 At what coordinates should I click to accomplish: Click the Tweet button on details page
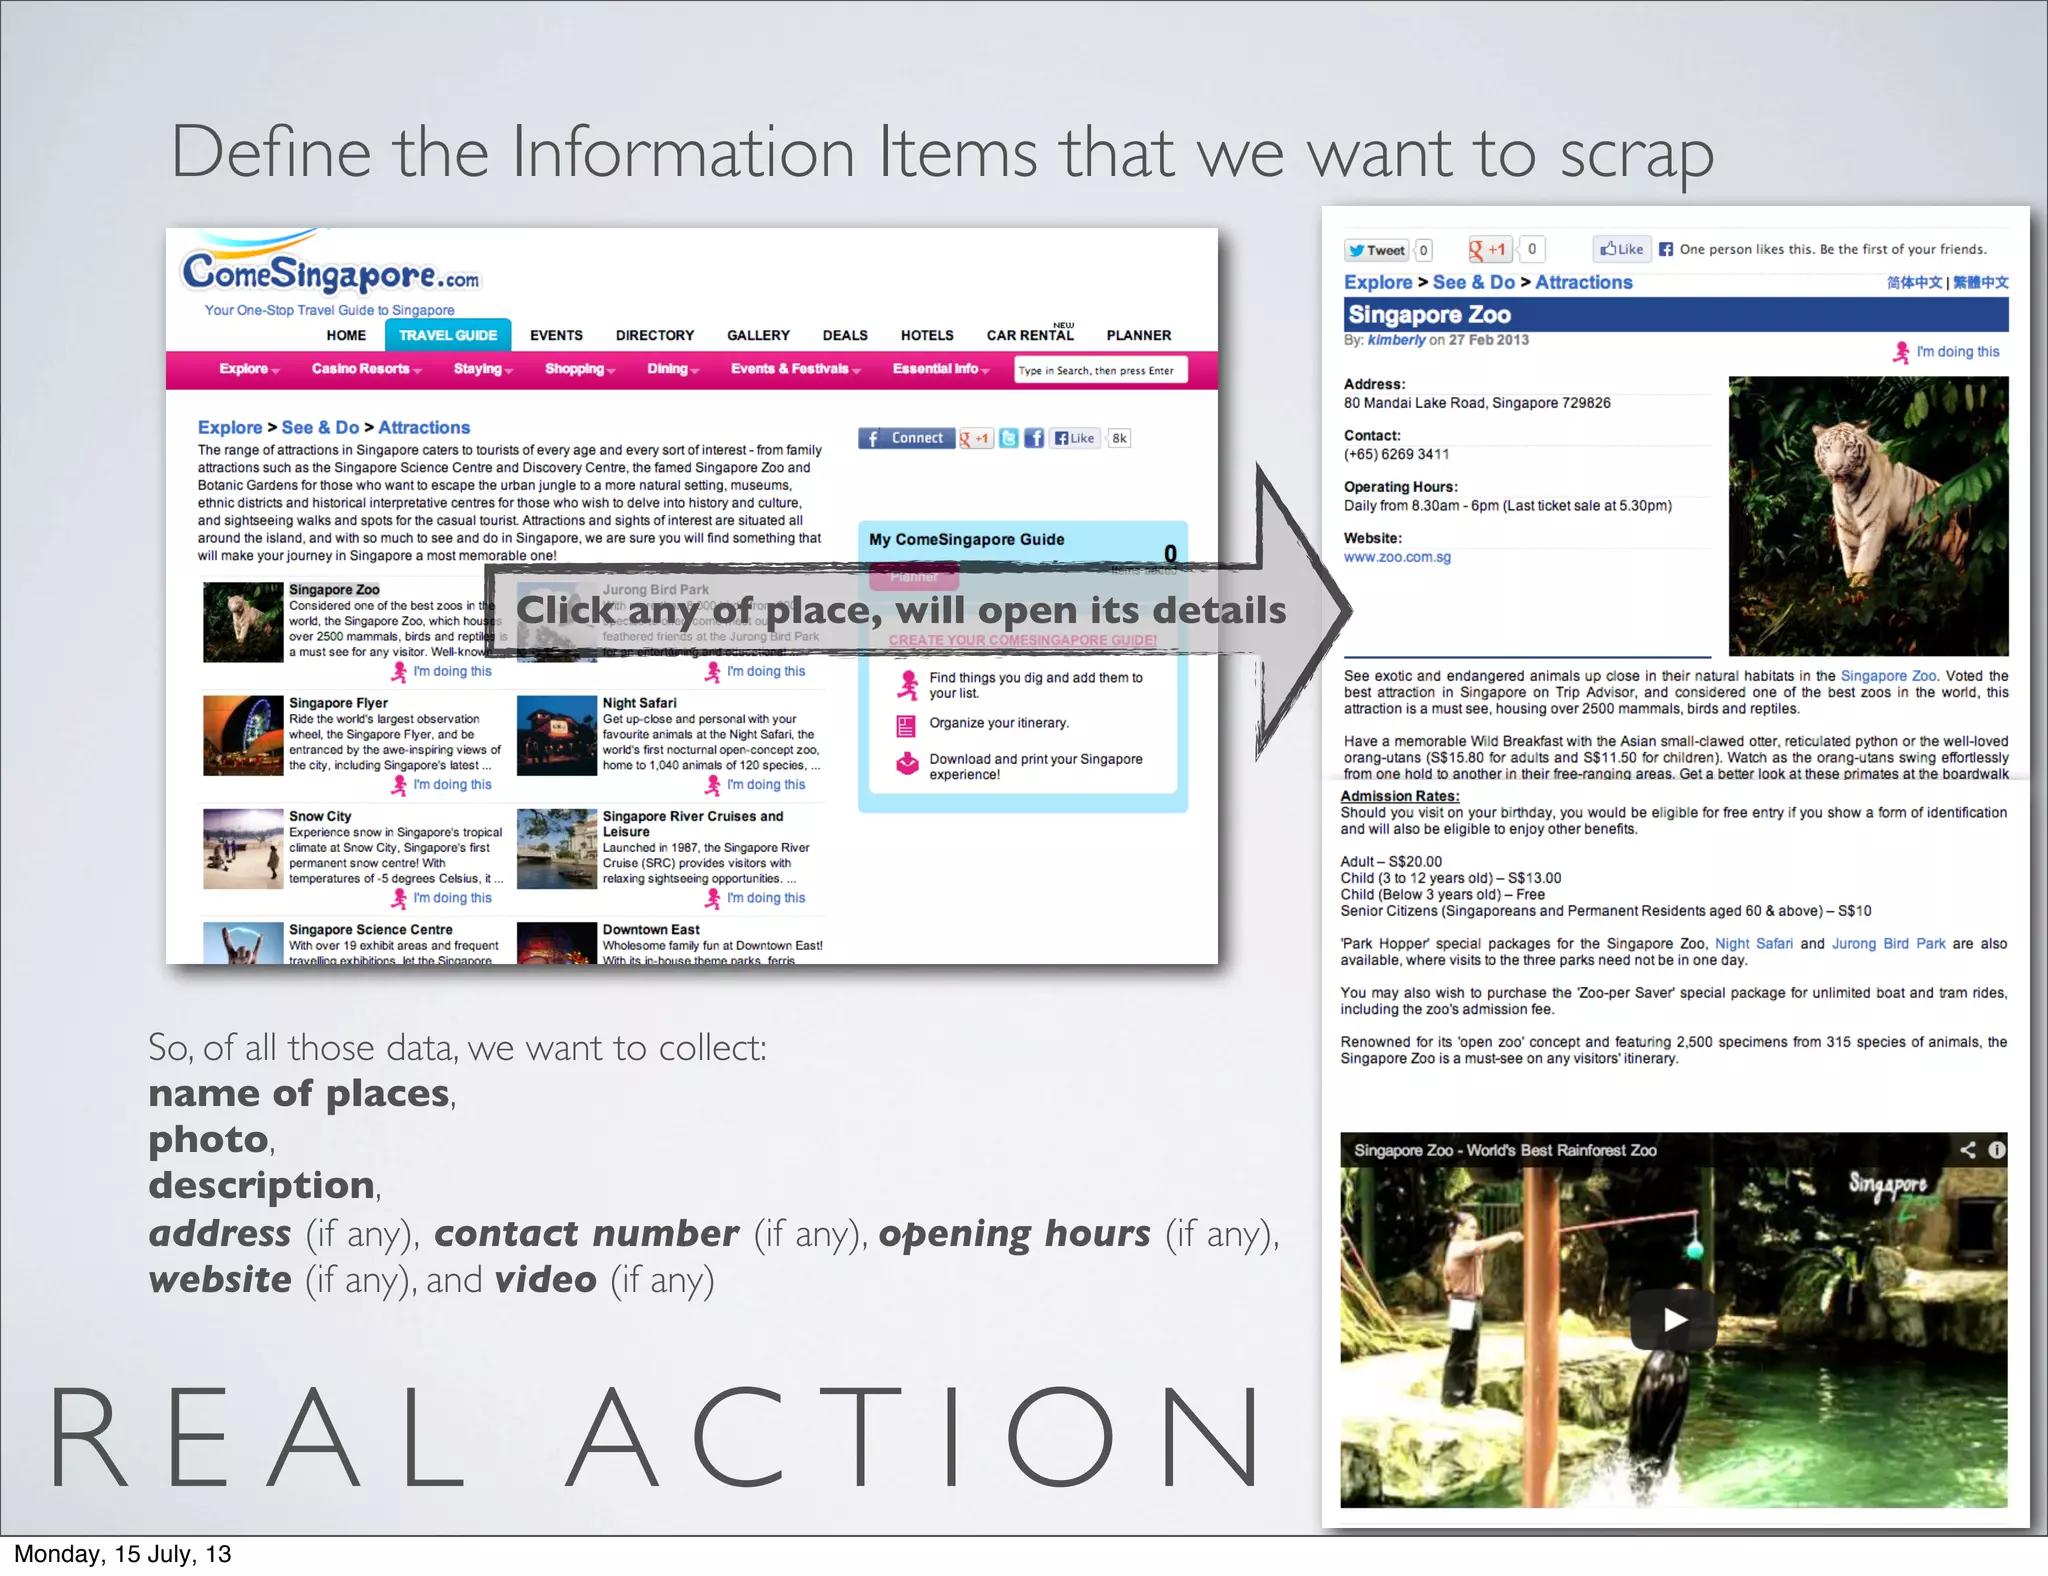1377,250
